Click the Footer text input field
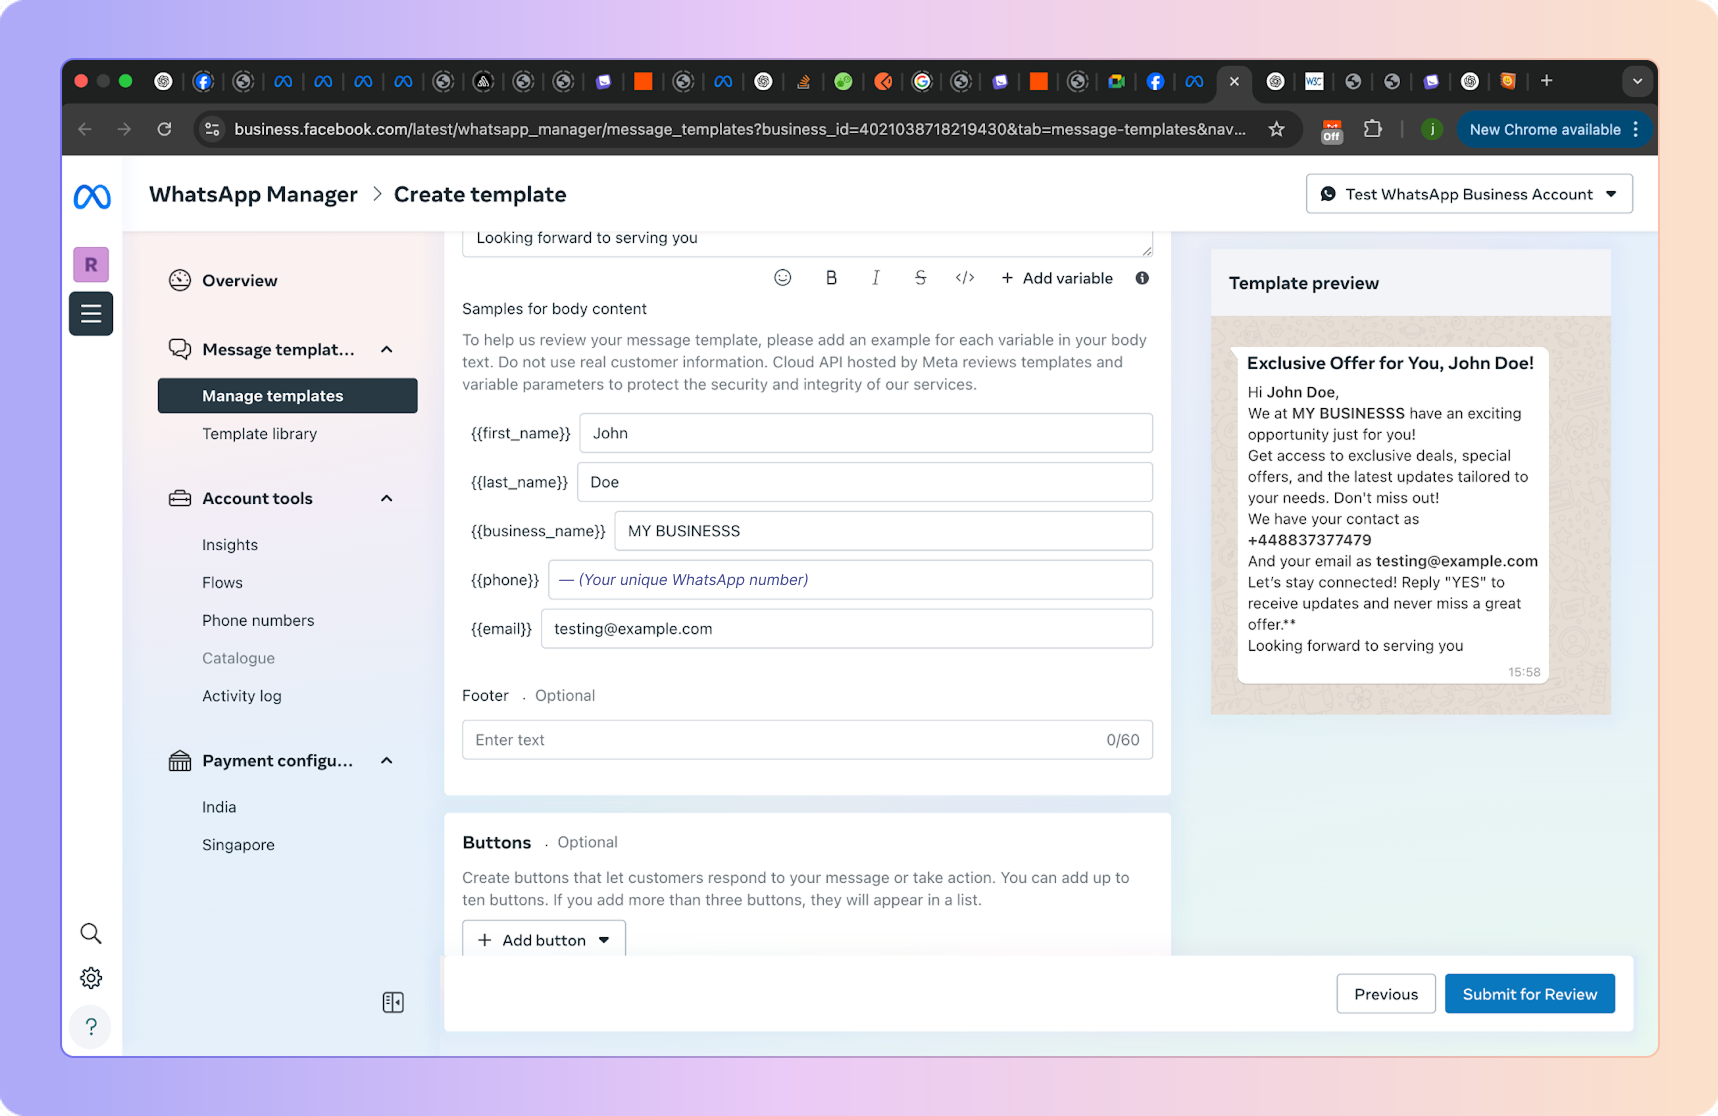Image resolution: width=1718 pixels, height=1116 pixels. point(807,740)
